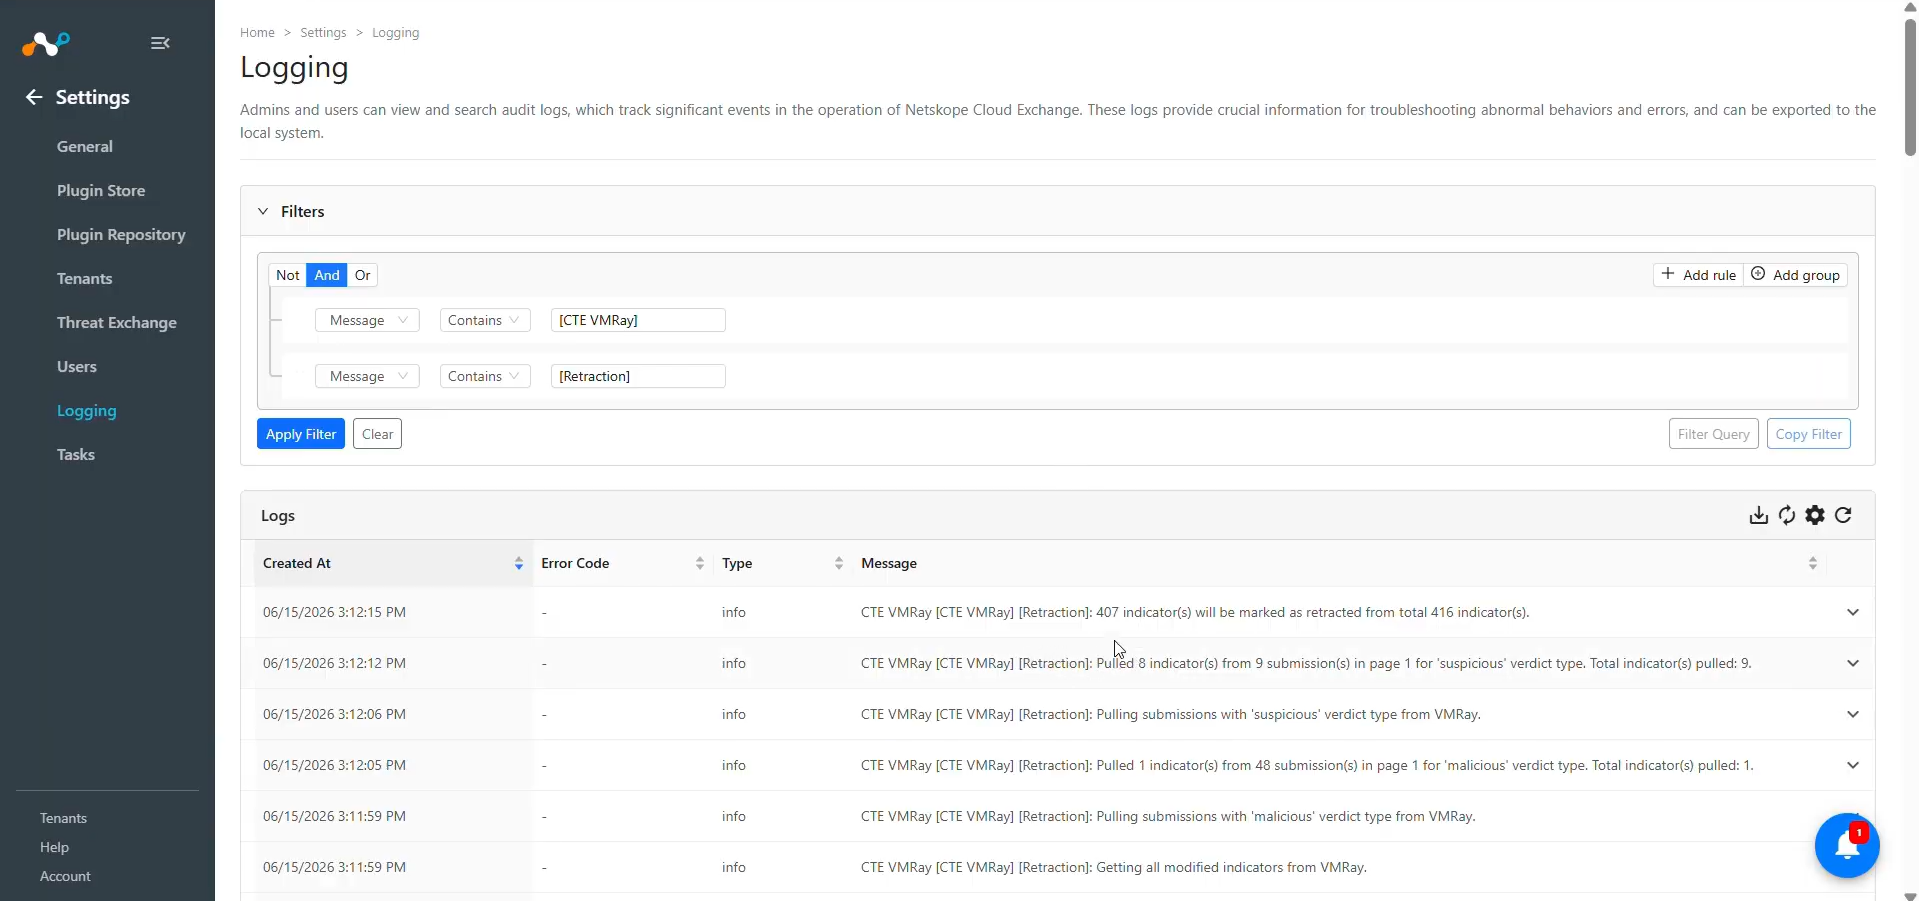
Task: Click the message 'Pulled 1 indicator(s) from 48 submission(s)'
Action: click(1307, 765)
